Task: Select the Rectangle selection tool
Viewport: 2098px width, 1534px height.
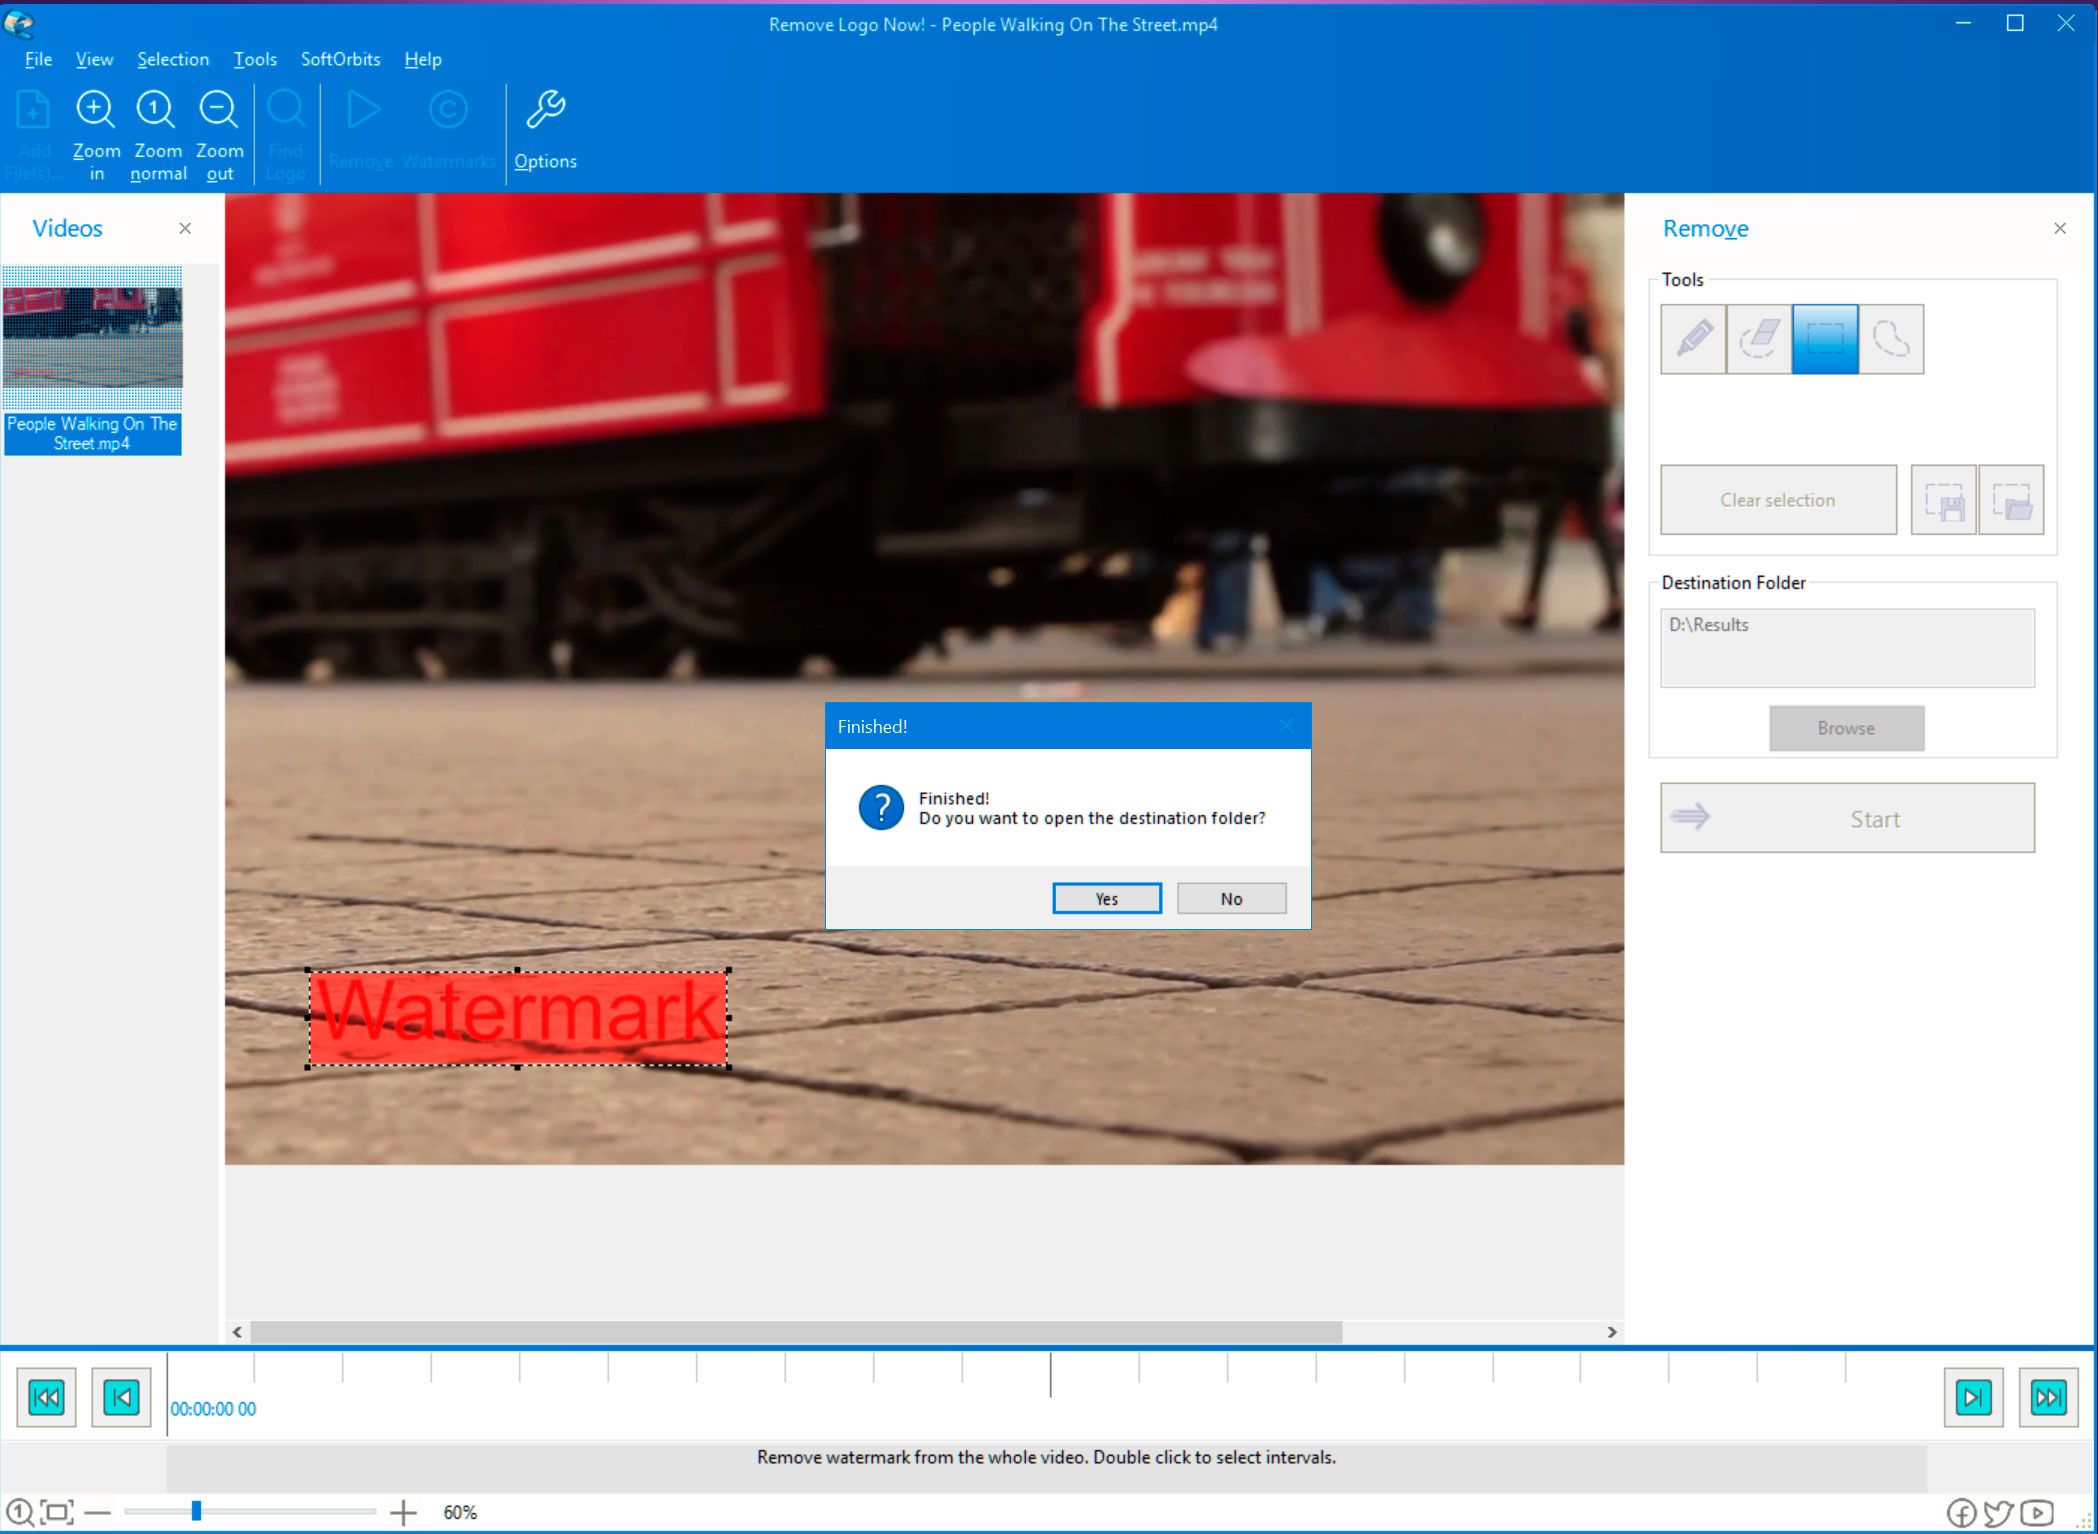Action: coord(1824,339)
